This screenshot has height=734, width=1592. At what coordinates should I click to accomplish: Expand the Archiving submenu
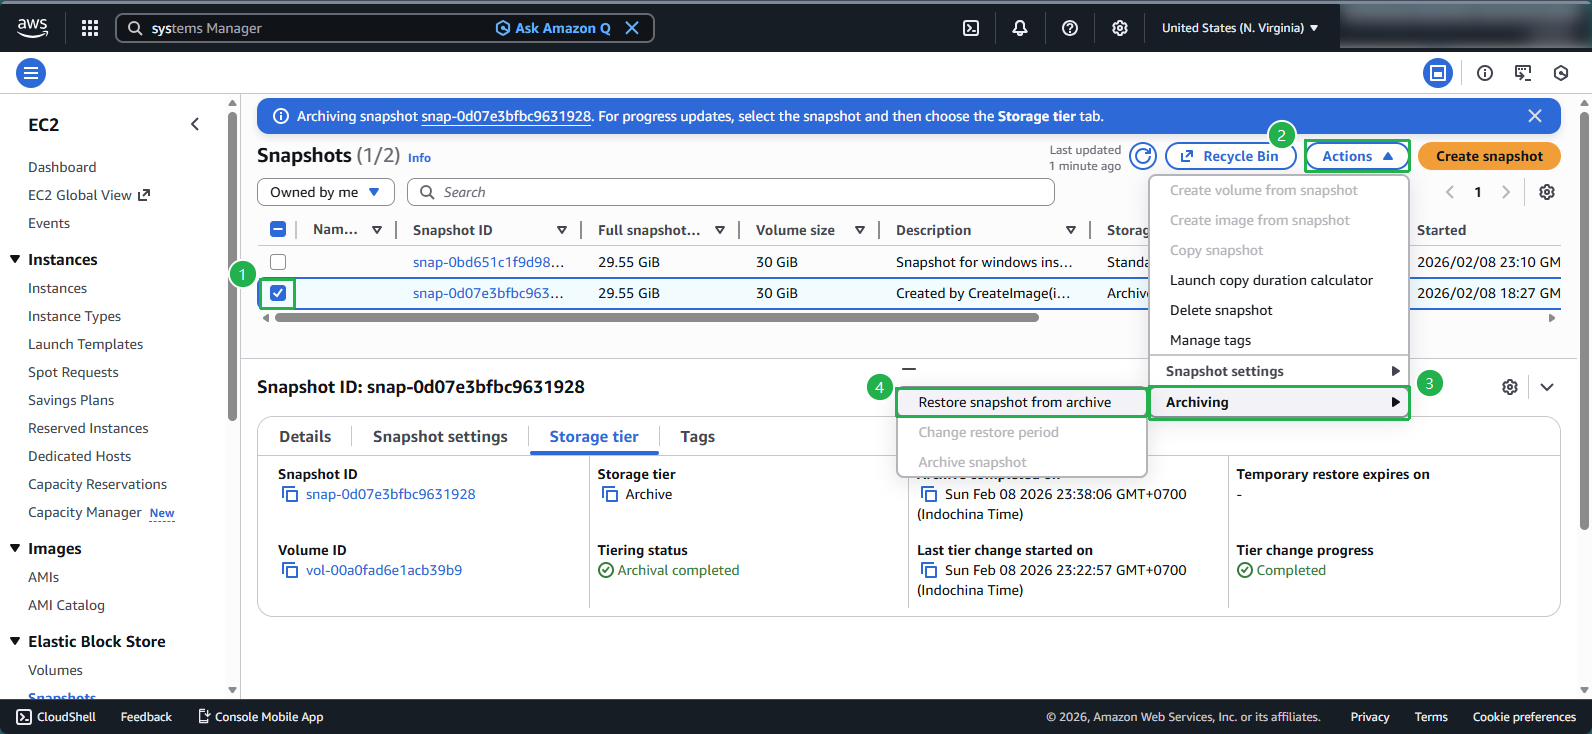(1279, 402)
